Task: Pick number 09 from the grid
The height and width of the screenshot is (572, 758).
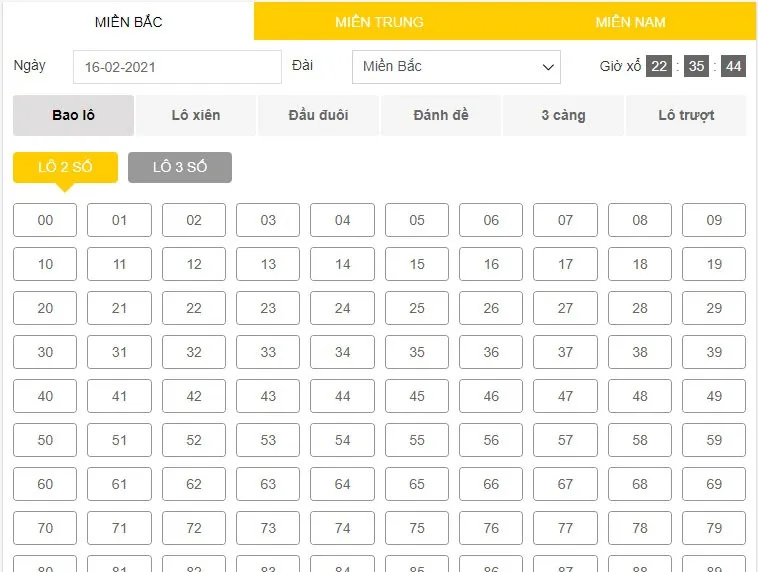Action: (x=714, y=220)
